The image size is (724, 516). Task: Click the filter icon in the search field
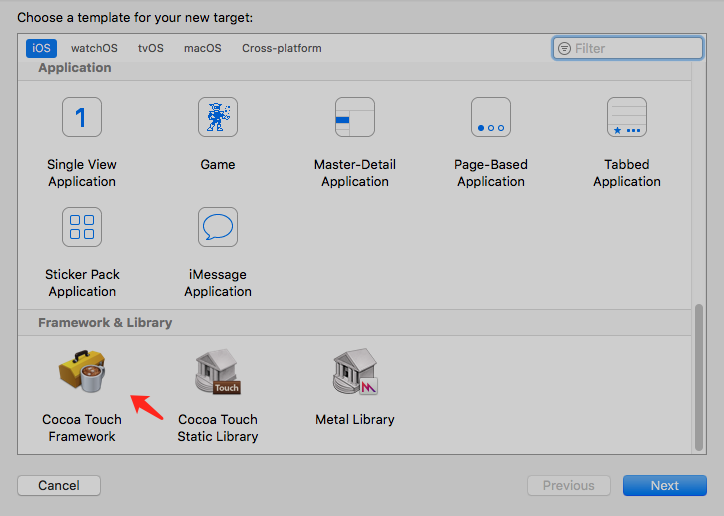point(564,48)
